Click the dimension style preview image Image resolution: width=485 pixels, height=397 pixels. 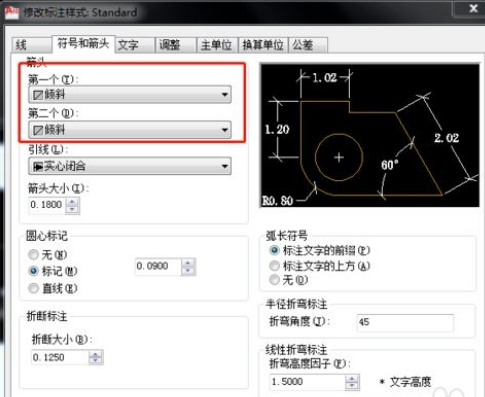[x=370, y=135]
